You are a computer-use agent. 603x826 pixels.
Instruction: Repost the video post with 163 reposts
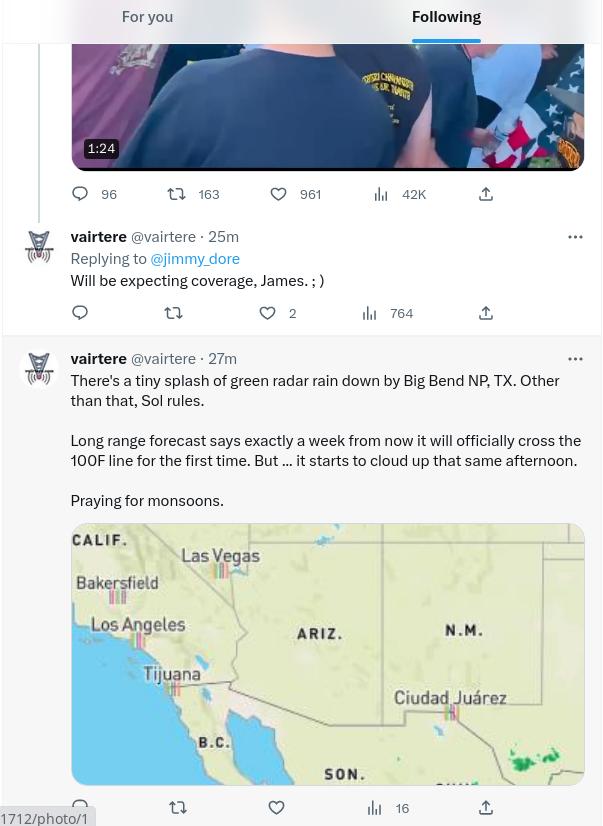176,194
